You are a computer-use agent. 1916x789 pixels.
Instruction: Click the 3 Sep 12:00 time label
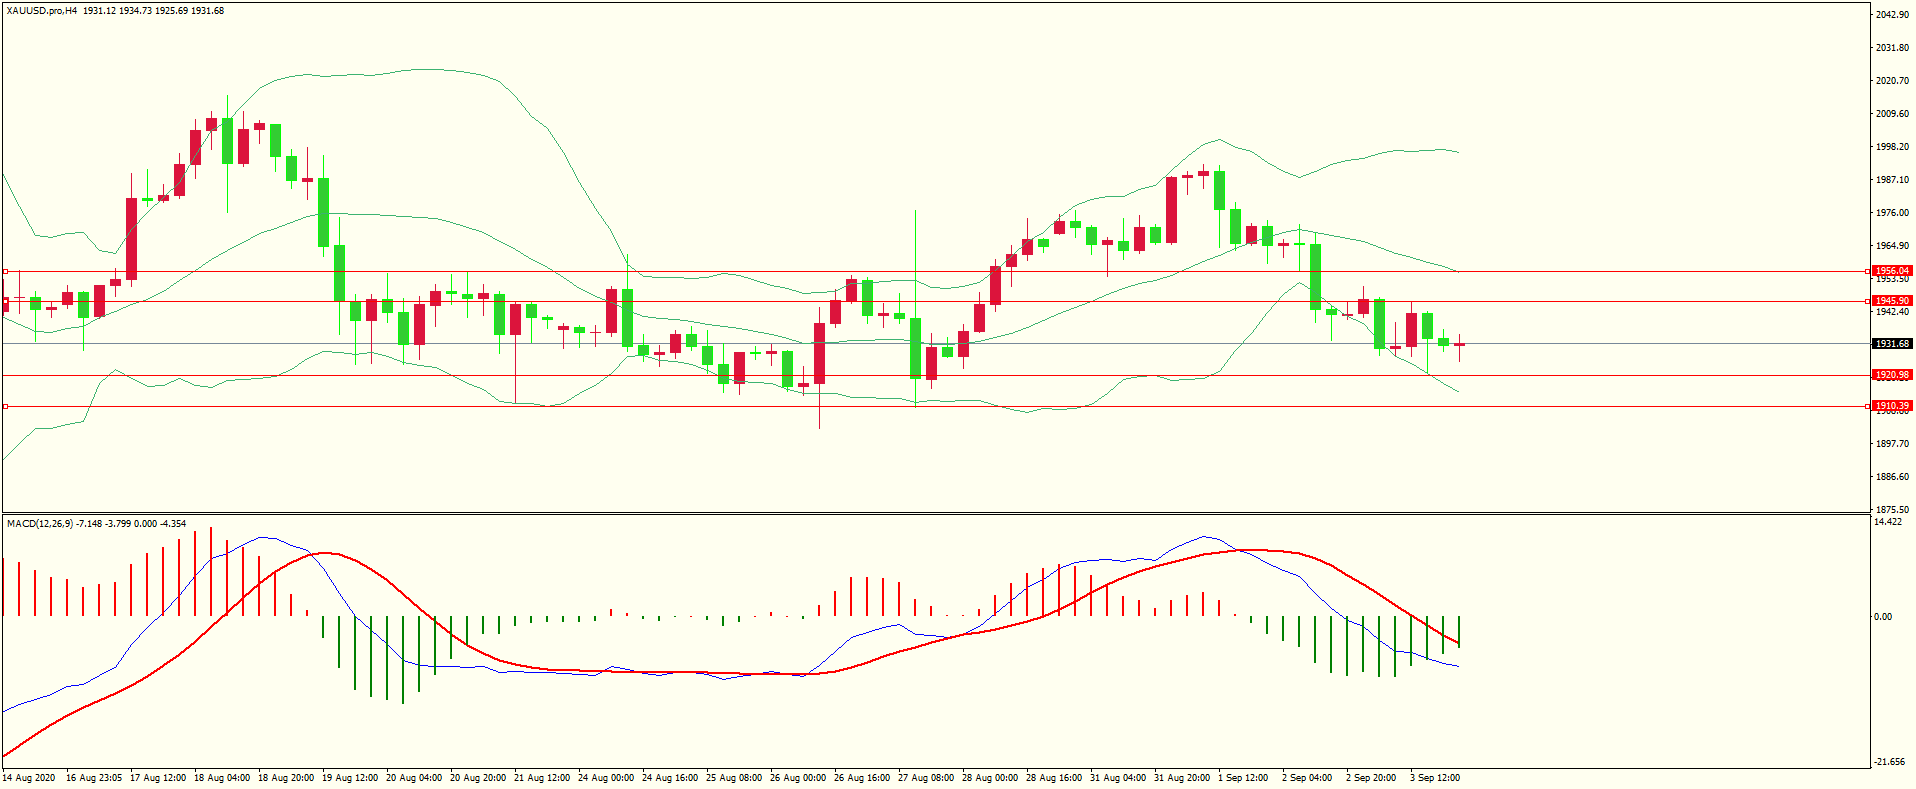(1435, 778)
